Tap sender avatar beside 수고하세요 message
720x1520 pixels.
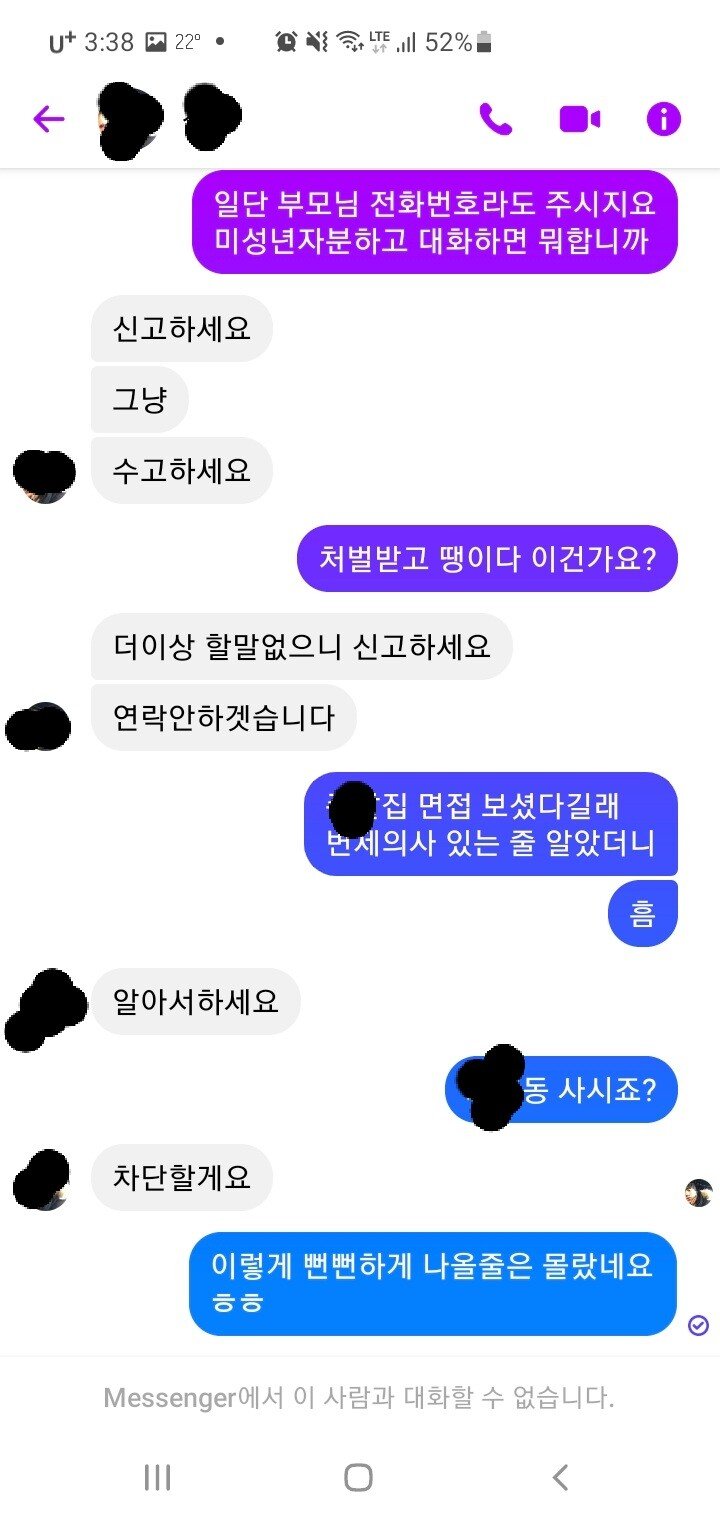tap(44, 475)
